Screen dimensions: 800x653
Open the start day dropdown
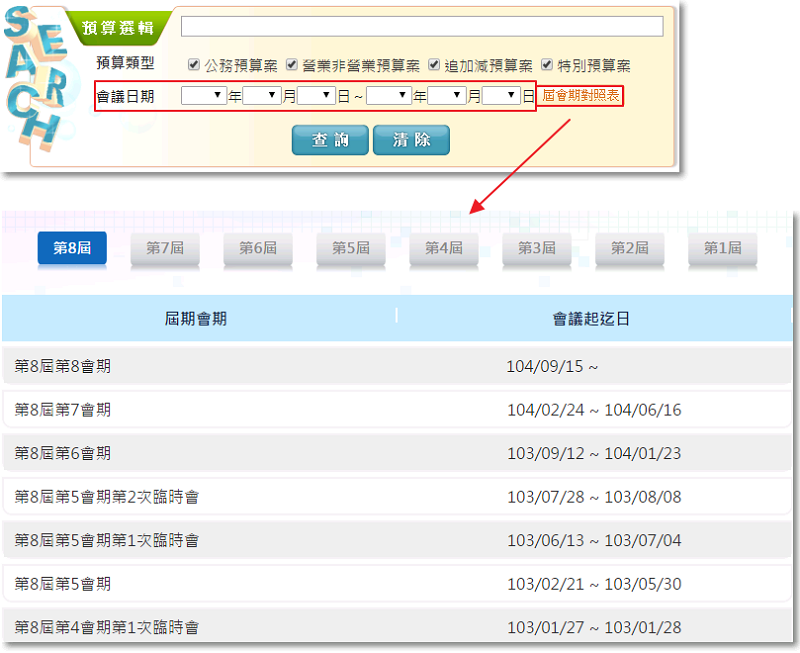316,96
